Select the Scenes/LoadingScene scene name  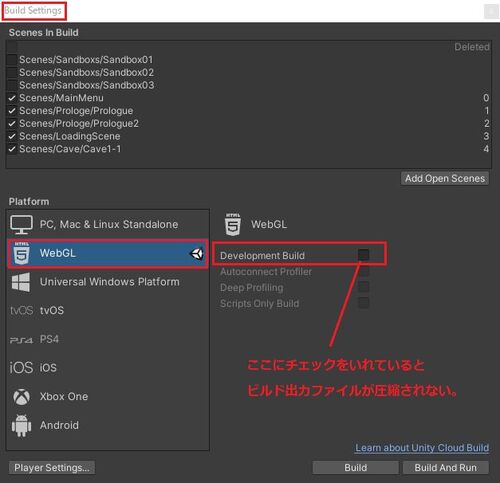70,136
